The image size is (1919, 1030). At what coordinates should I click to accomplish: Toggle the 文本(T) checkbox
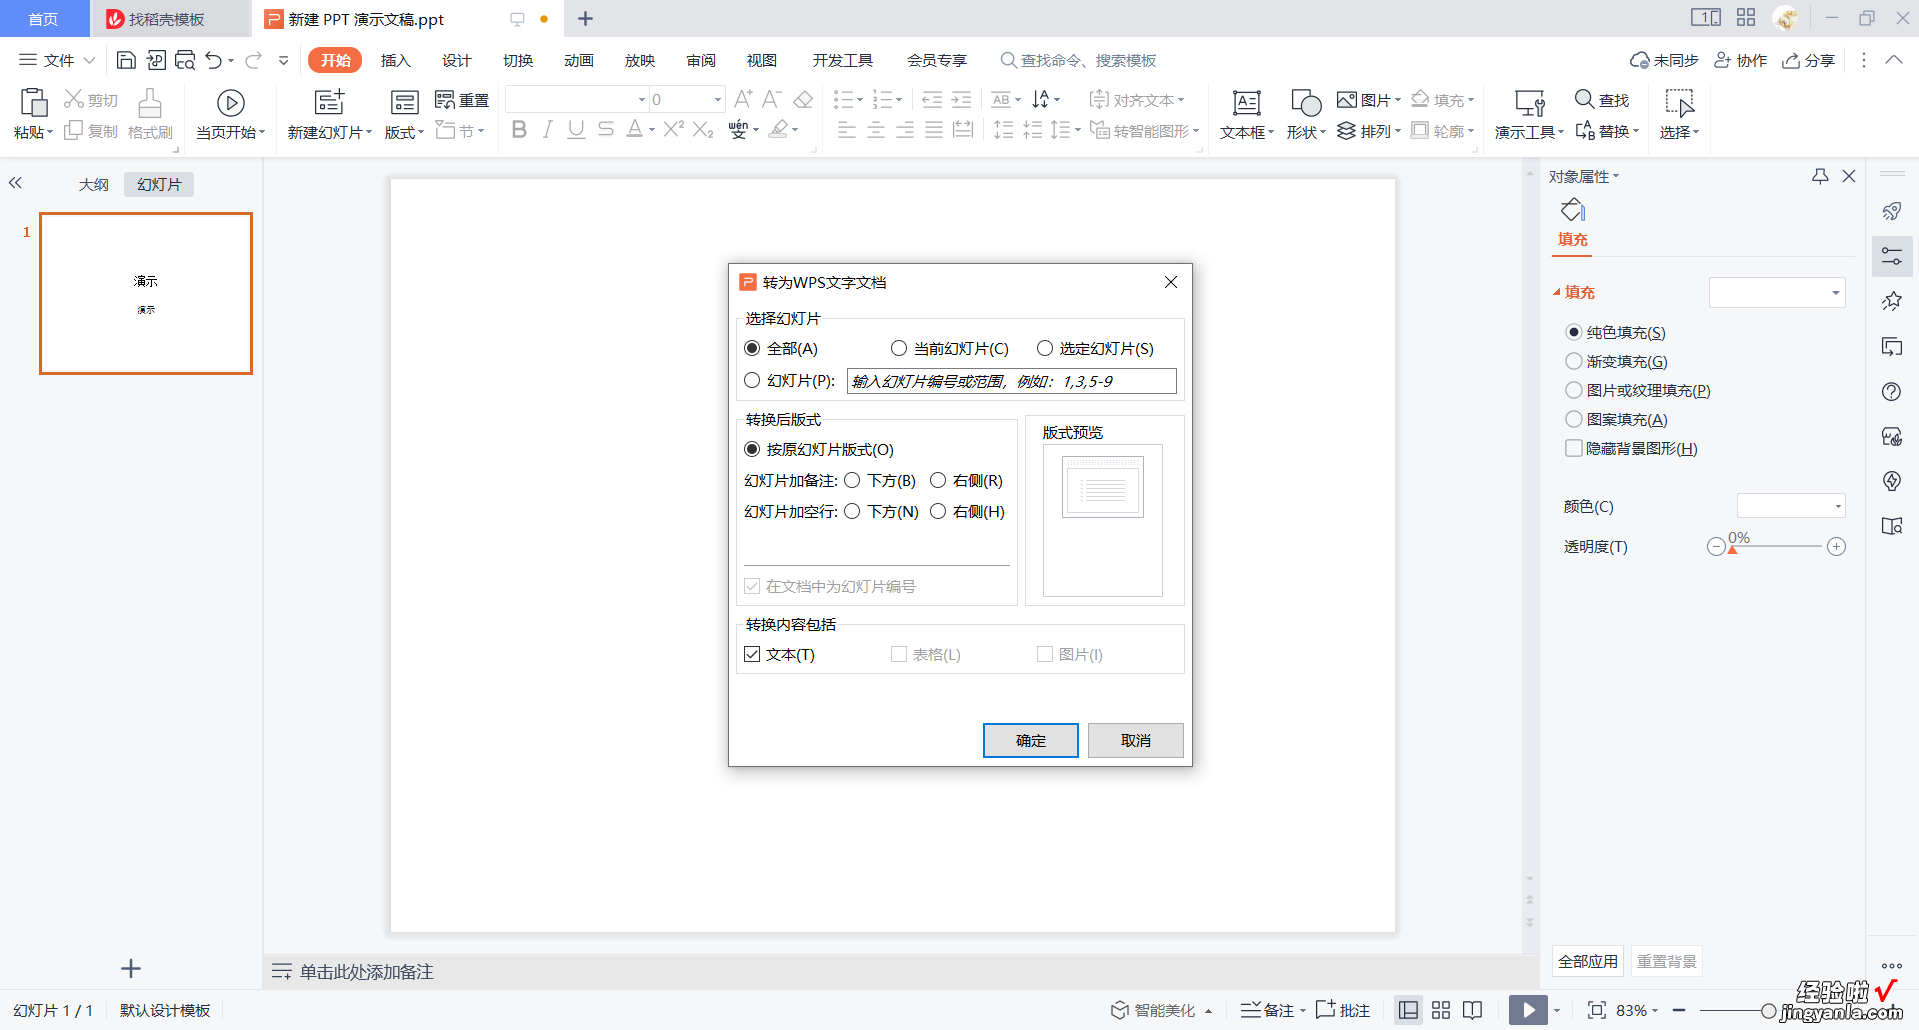752,654
